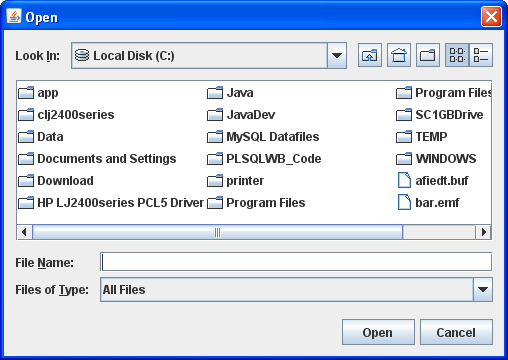This screenshot has height=360, width=508.
Task: Click the Program Files icon below printer
Action: [215, 203]
